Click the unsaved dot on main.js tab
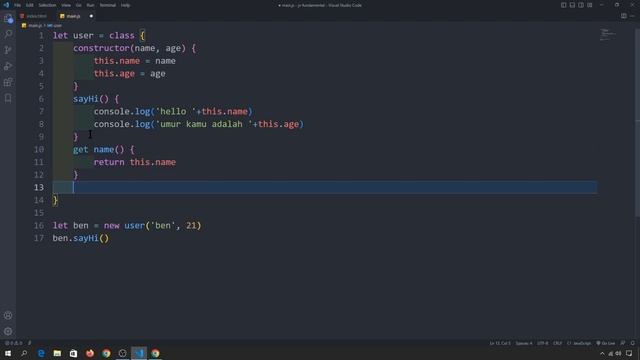The width and height of the screenshot is (640, 360). pyautogui.click(x=91, y=16)
